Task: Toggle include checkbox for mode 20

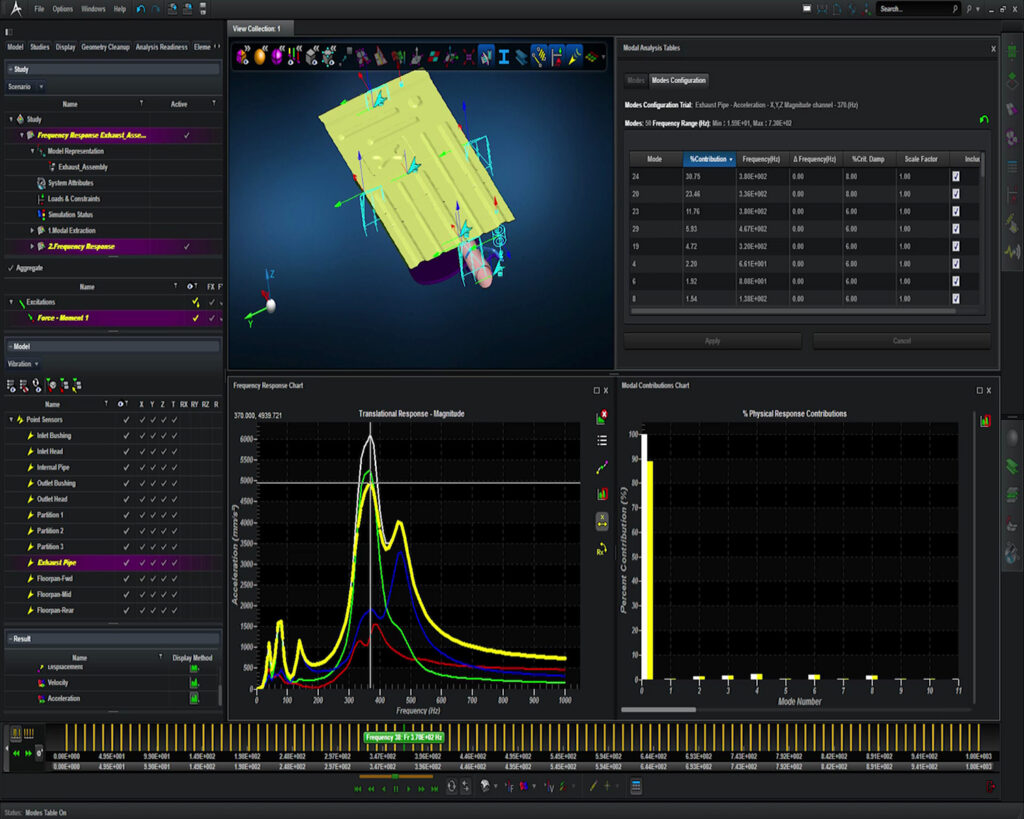Action: point(956,194)
